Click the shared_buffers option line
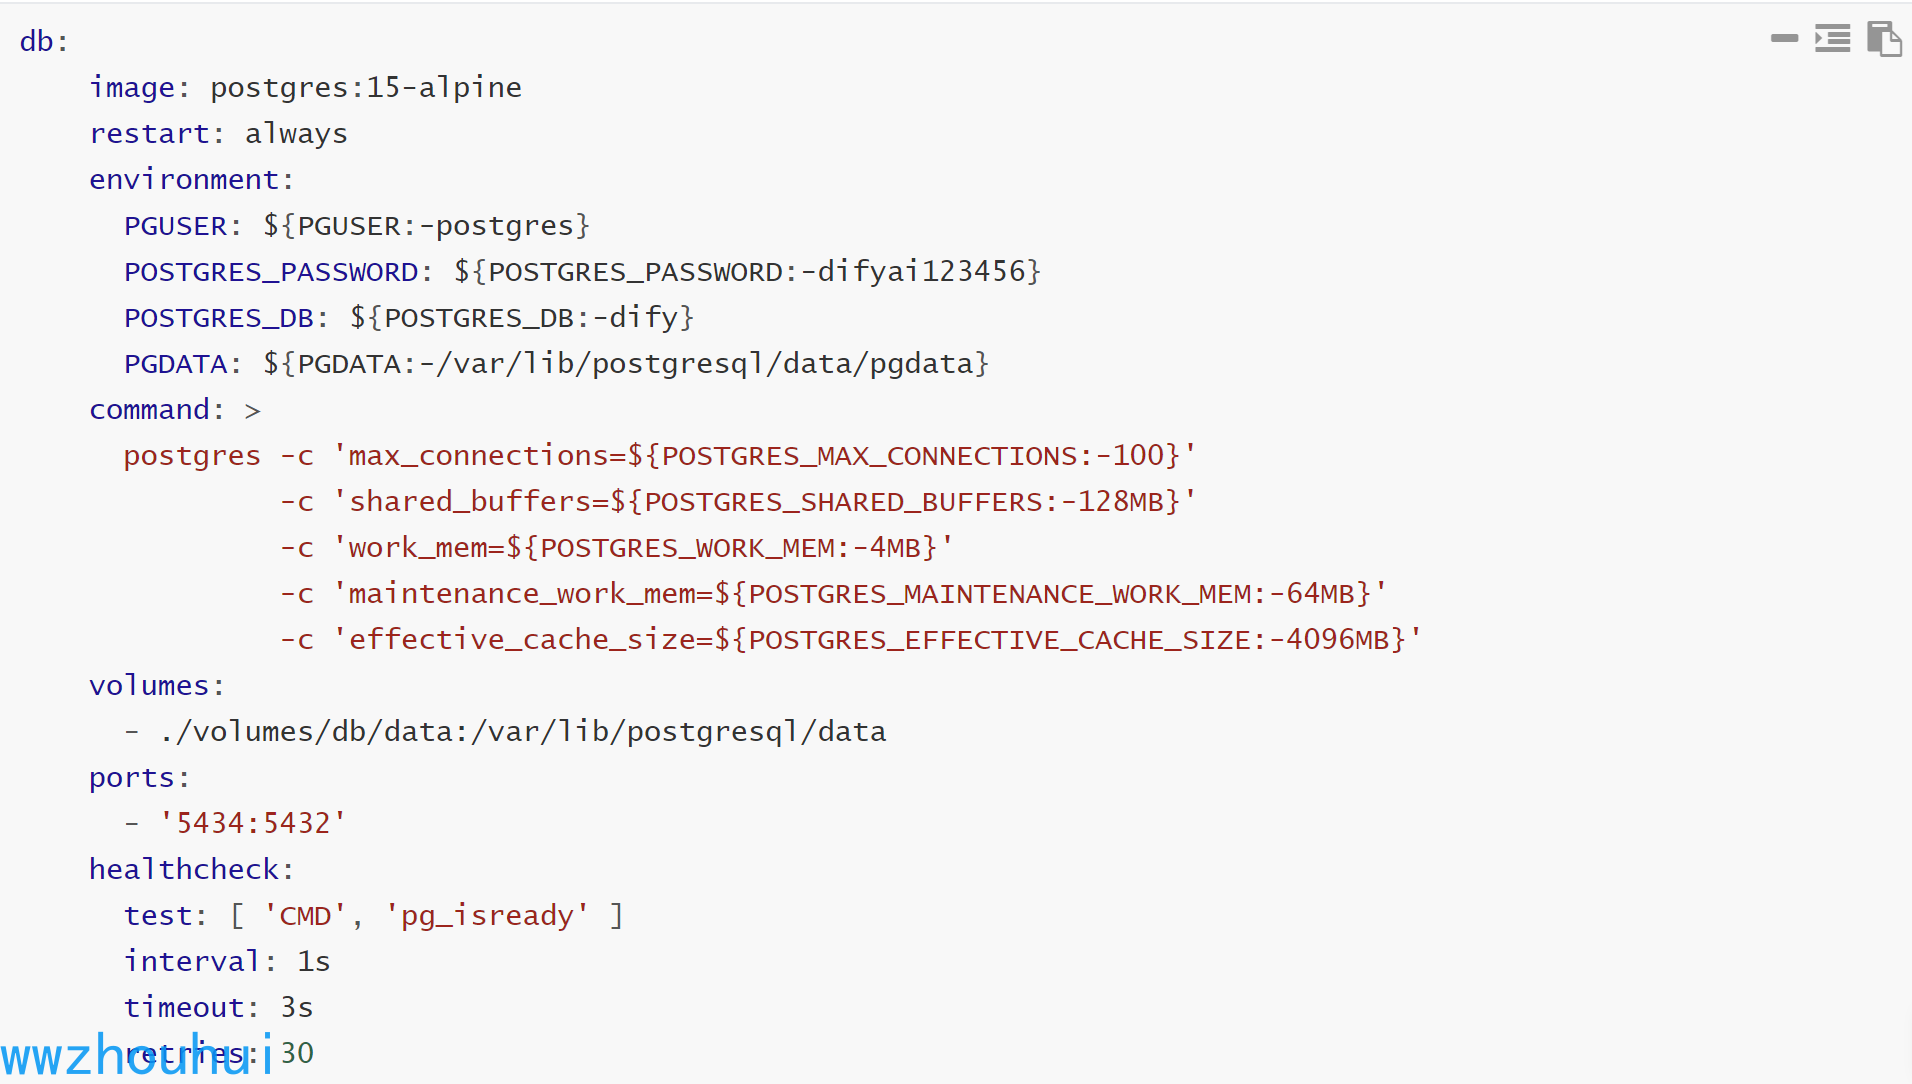The width and height of the screenshot is (1912, 1084). pyautogui.click(x=738, y=501)
